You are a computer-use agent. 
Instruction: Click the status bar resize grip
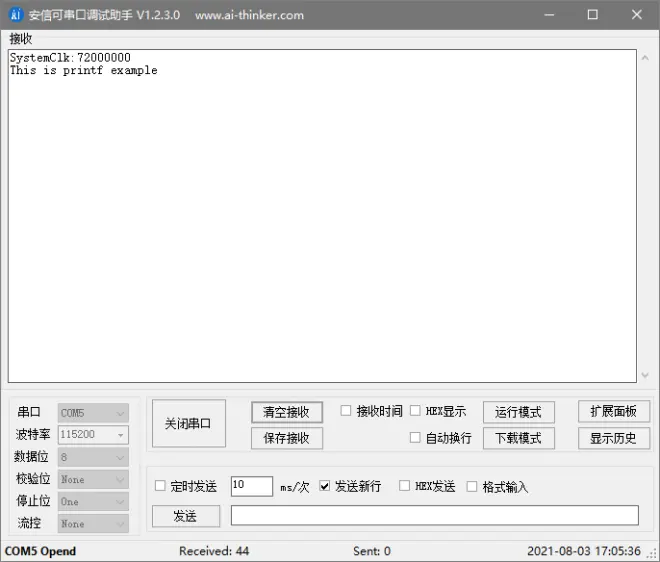(654, 555)
